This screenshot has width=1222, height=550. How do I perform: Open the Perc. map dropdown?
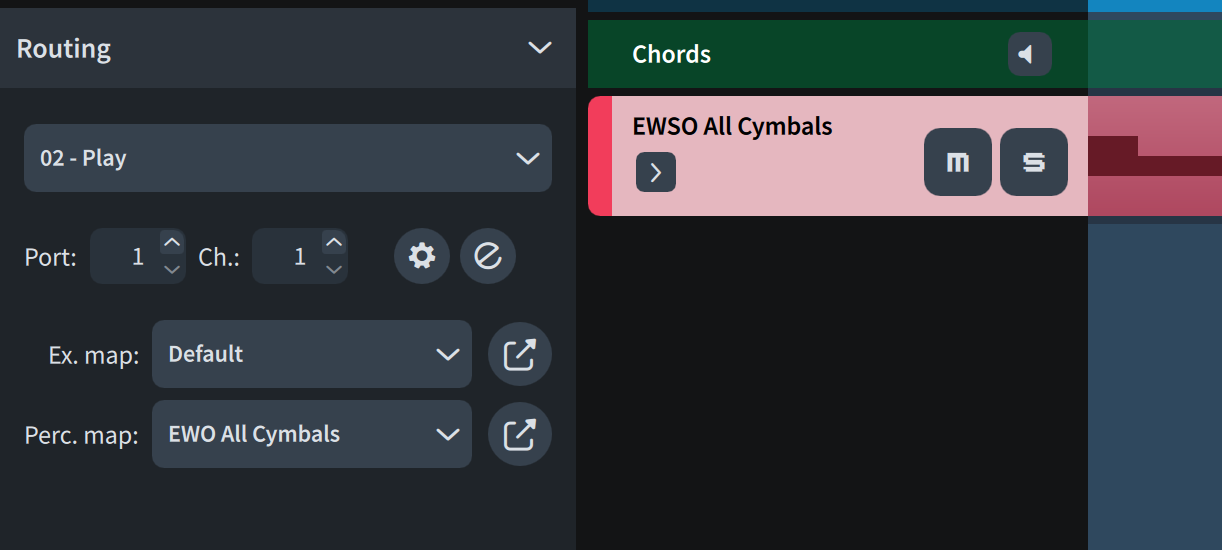point(311,434)
